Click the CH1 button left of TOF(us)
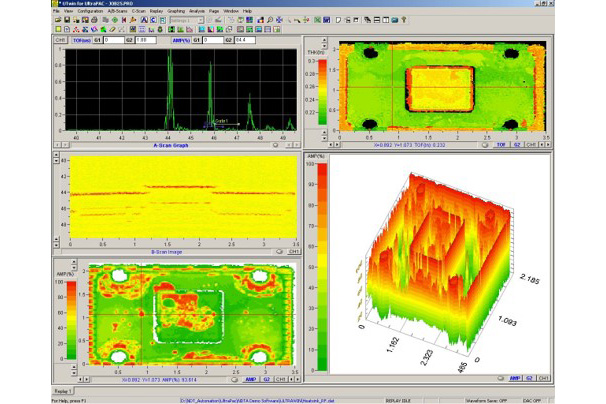 point(58,39)
